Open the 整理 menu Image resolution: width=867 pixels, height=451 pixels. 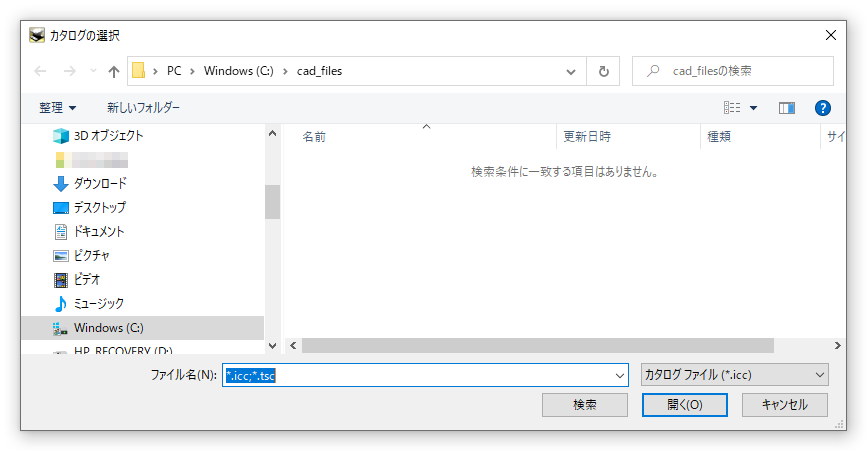pyautogui.click(x=58, y=108)
